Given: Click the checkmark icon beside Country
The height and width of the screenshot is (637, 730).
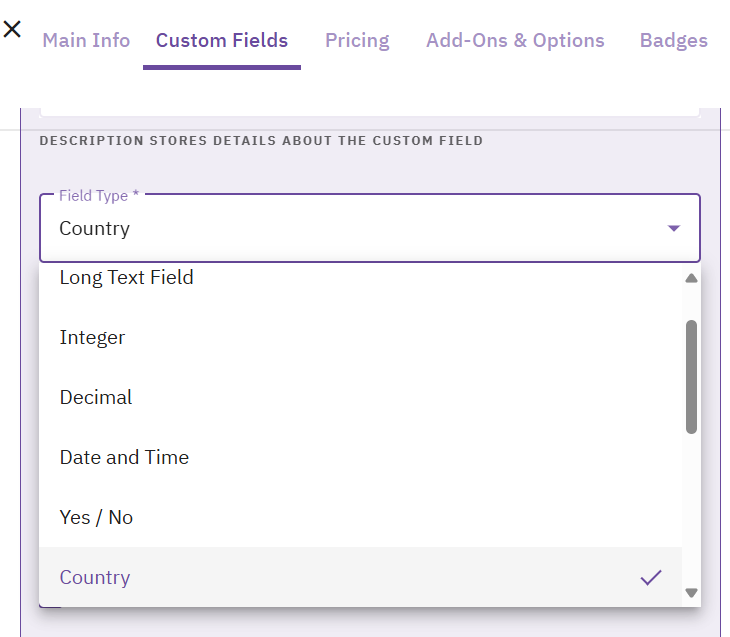Looking at the screenshot, I should click(x=651, y=577).
